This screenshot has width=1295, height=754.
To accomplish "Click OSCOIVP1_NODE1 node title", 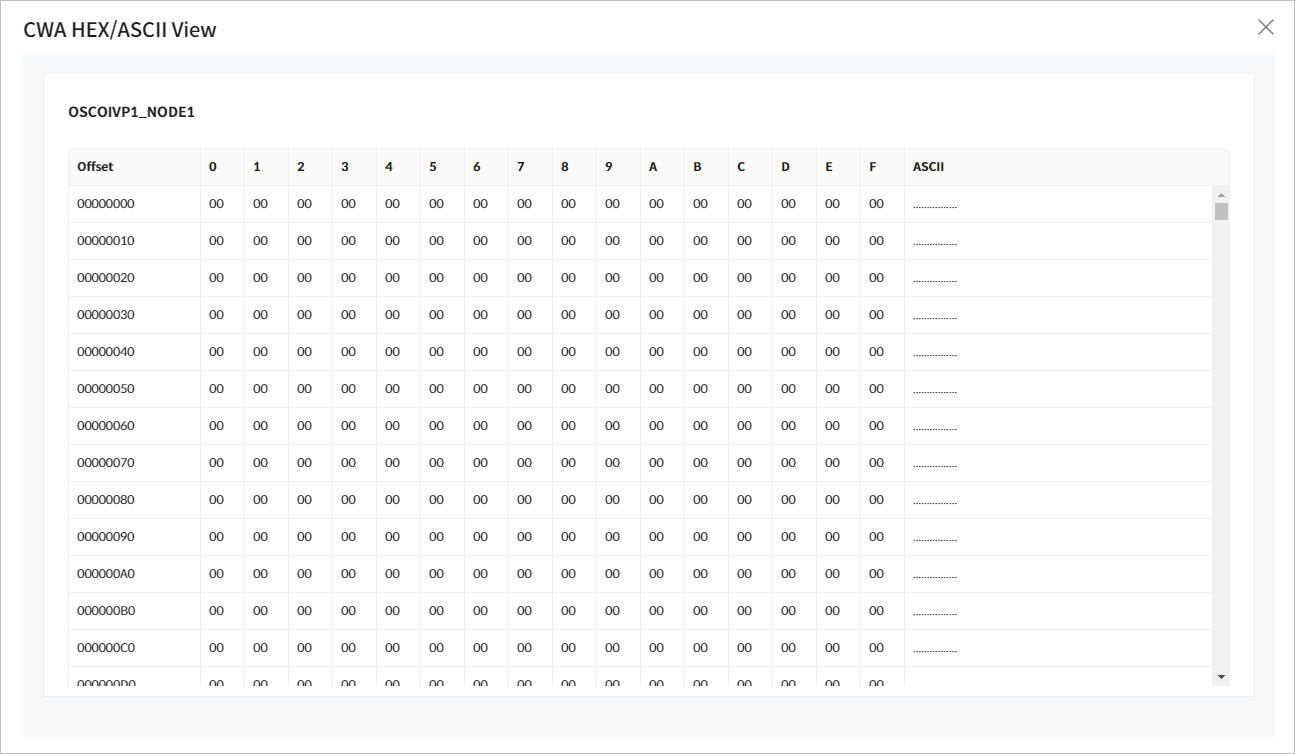I will tap(131, 112).
